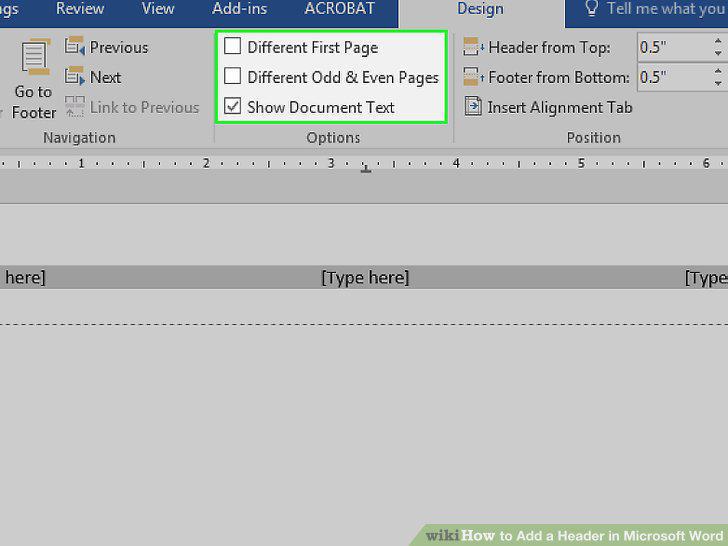
Task: Click the Go to Footer icon
Action: pyautogui.click(x=36, y=57)
